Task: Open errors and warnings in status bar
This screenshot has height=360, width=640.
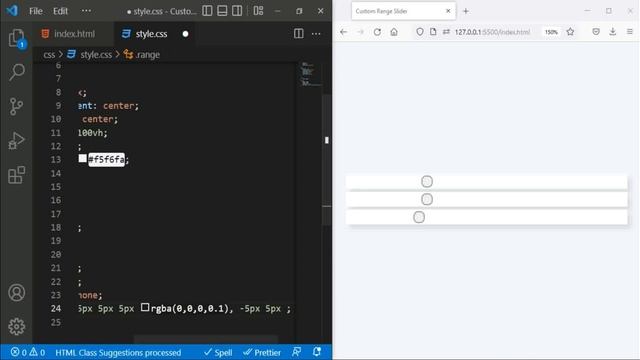Action: [27, 352]
